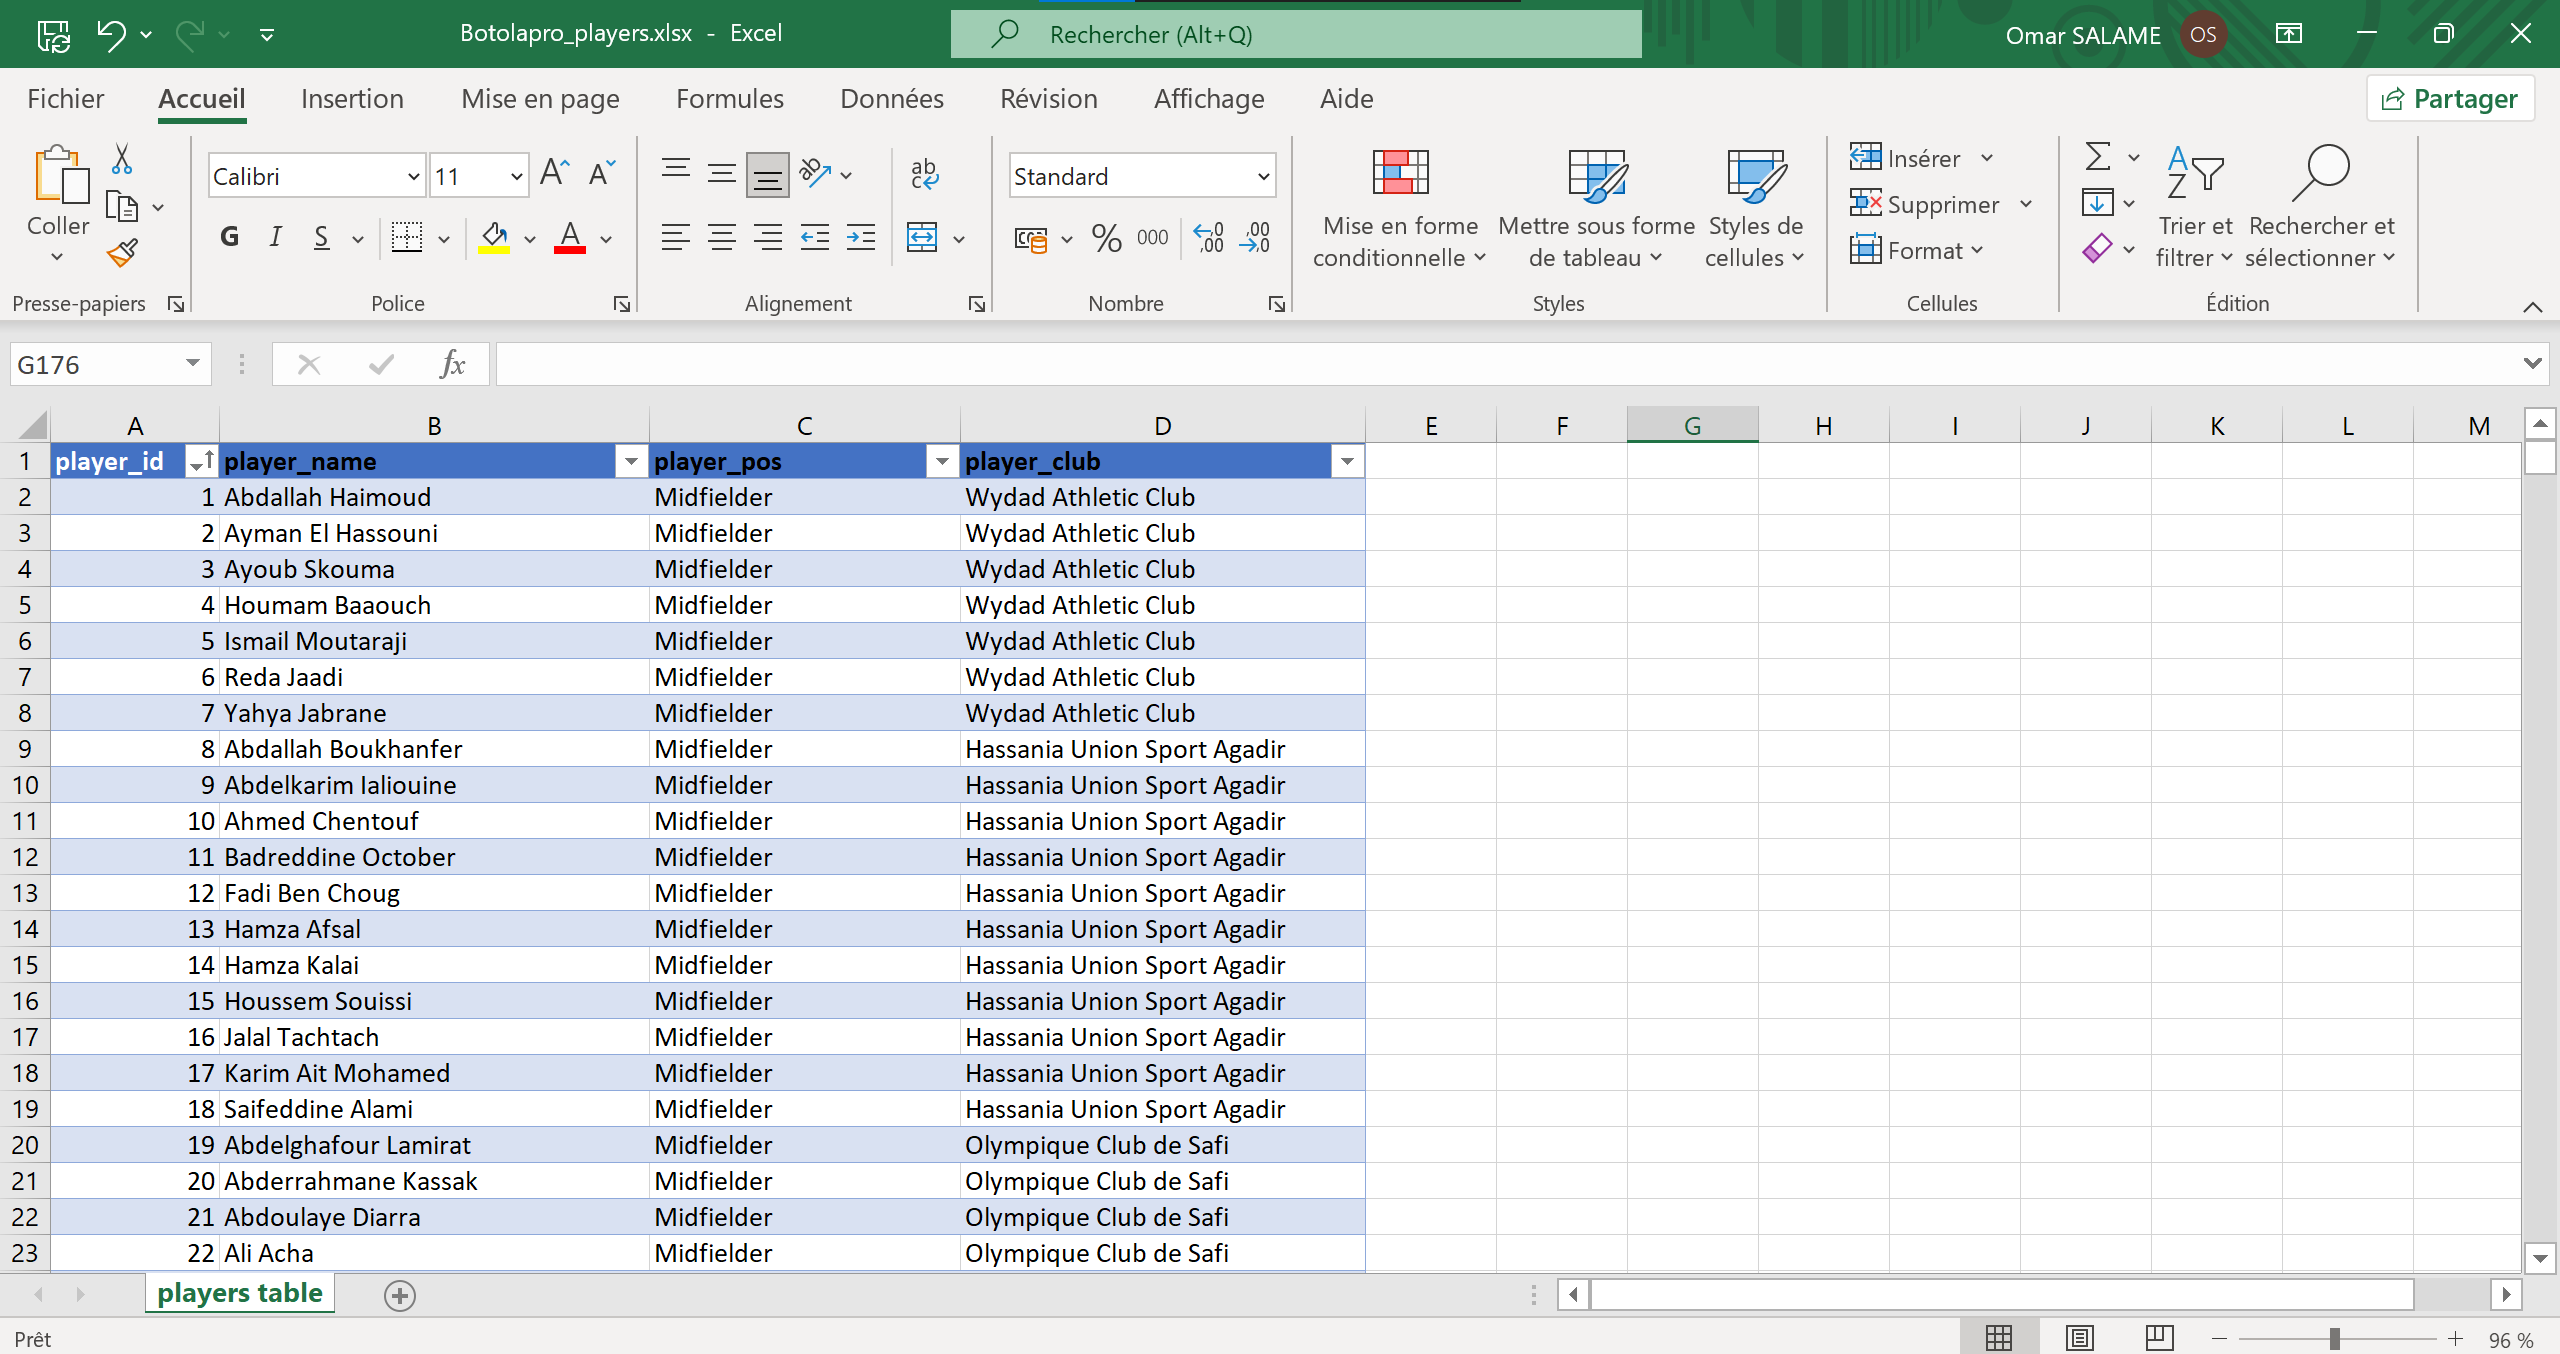Click the Format Painter brush icon
The height and width of the screenshot is (1354, 2560).
122,253
